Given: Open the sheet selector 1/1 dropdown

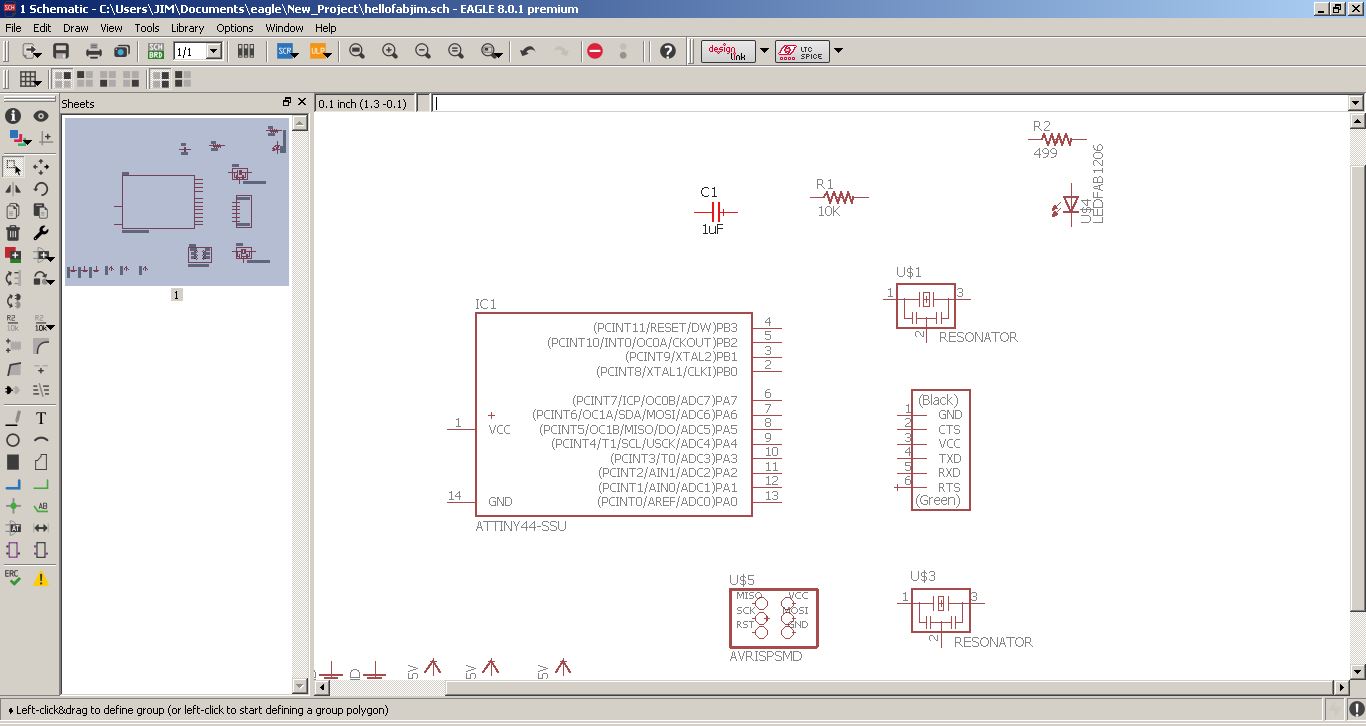Looking at the screenshot, I should (213, 51).
